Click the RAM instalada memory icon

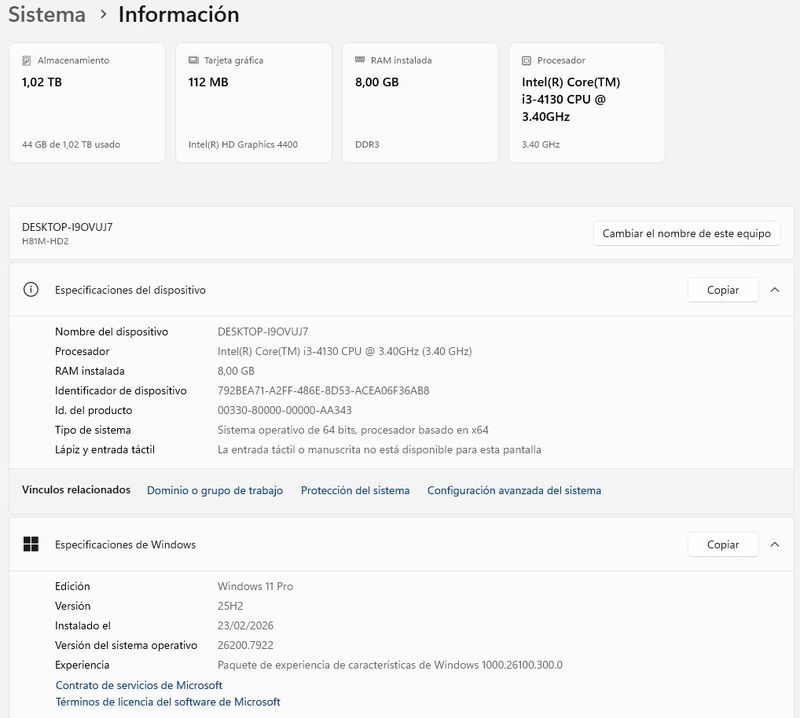pyautogui.click(x=360, y=60)
